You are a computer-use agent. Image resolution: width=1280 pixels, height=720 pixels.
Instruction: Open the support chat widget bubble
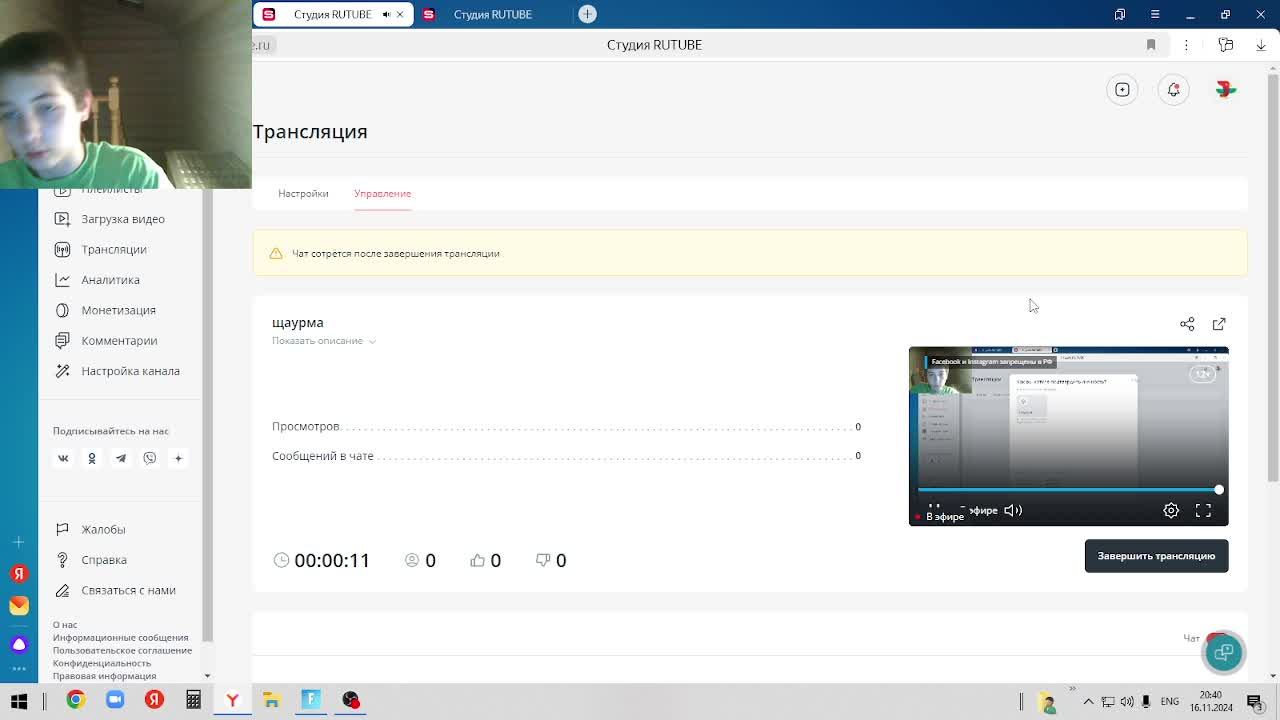(x=1223, y=652)
